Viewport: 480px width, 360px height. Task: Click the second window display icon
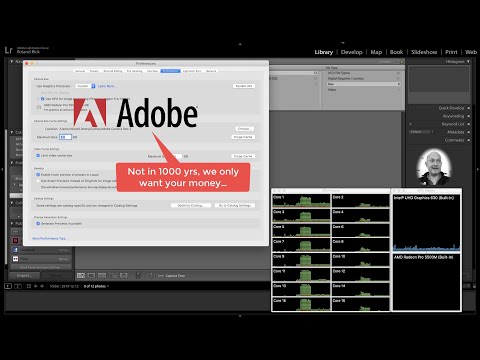point(18,286)
